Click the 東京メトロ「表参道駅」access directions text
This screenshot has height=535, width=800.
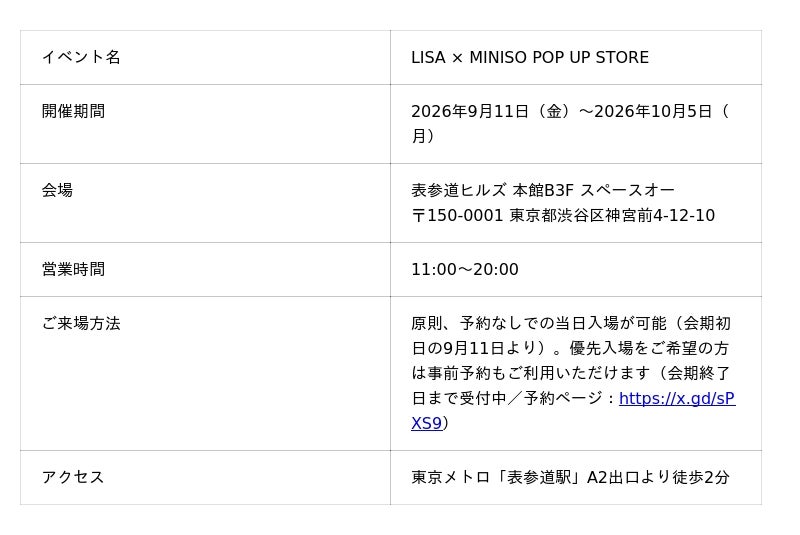click(570, 477)
